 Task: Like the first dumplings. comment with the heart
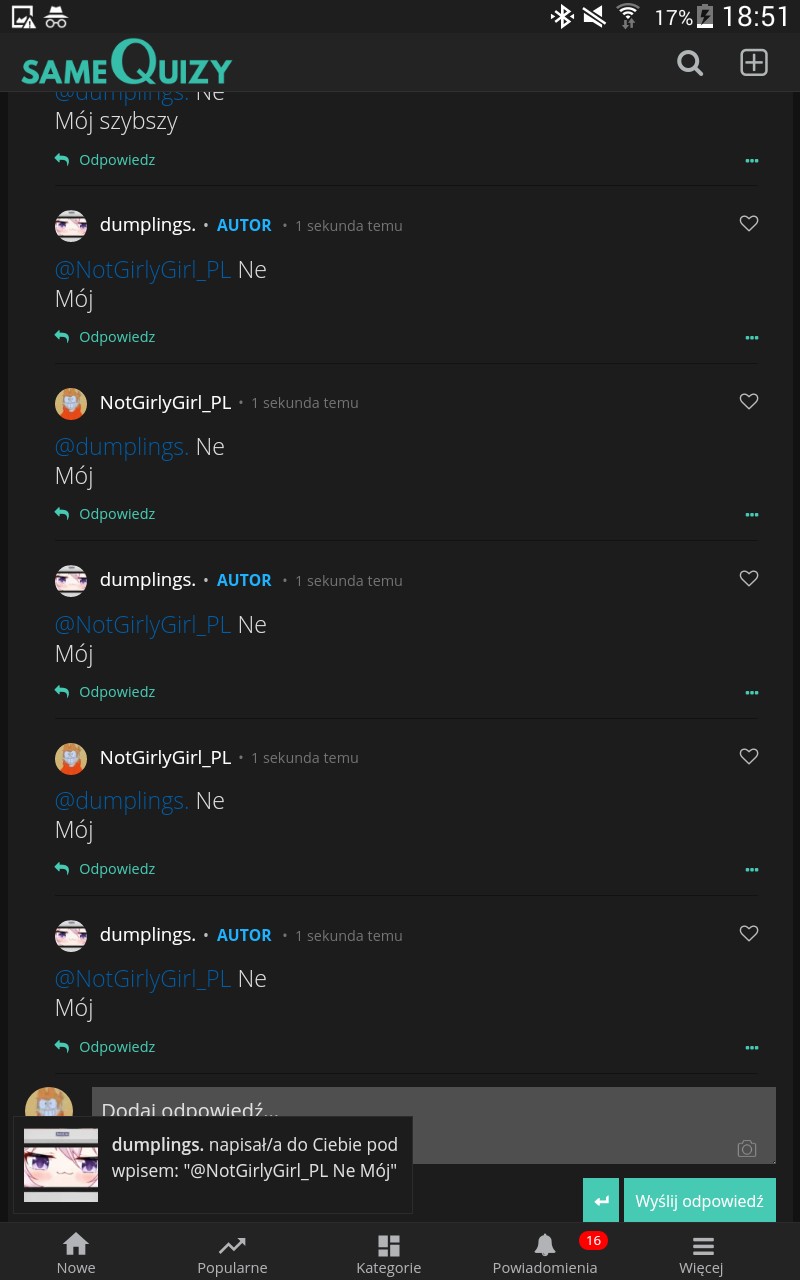coord(749,224)
